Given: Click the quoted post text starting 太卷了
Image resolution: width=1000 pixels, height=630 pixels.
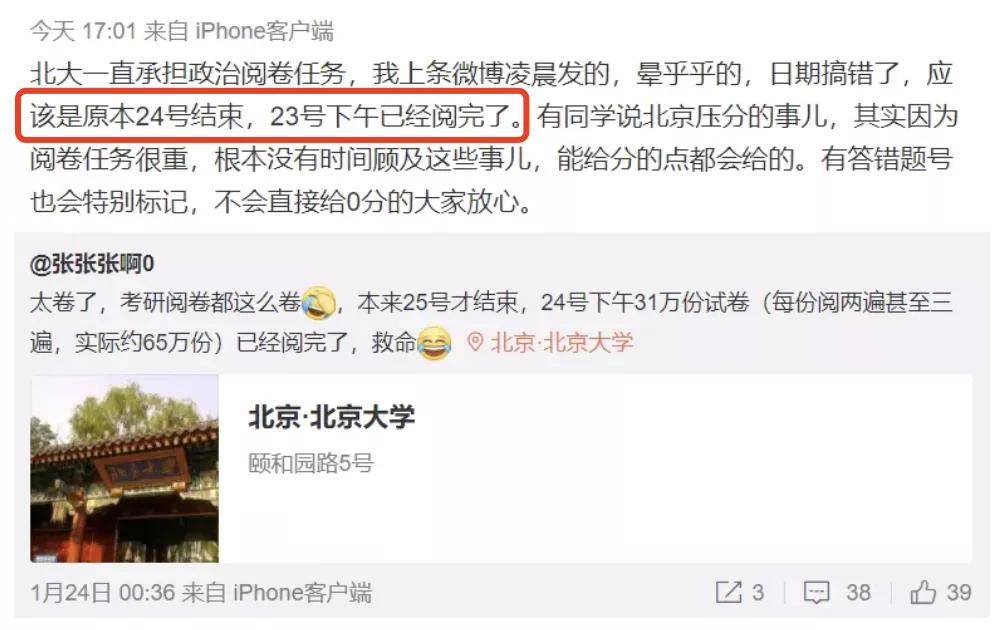Looking at the screenshot, I should pyautogui.click(x=491, y=322).
